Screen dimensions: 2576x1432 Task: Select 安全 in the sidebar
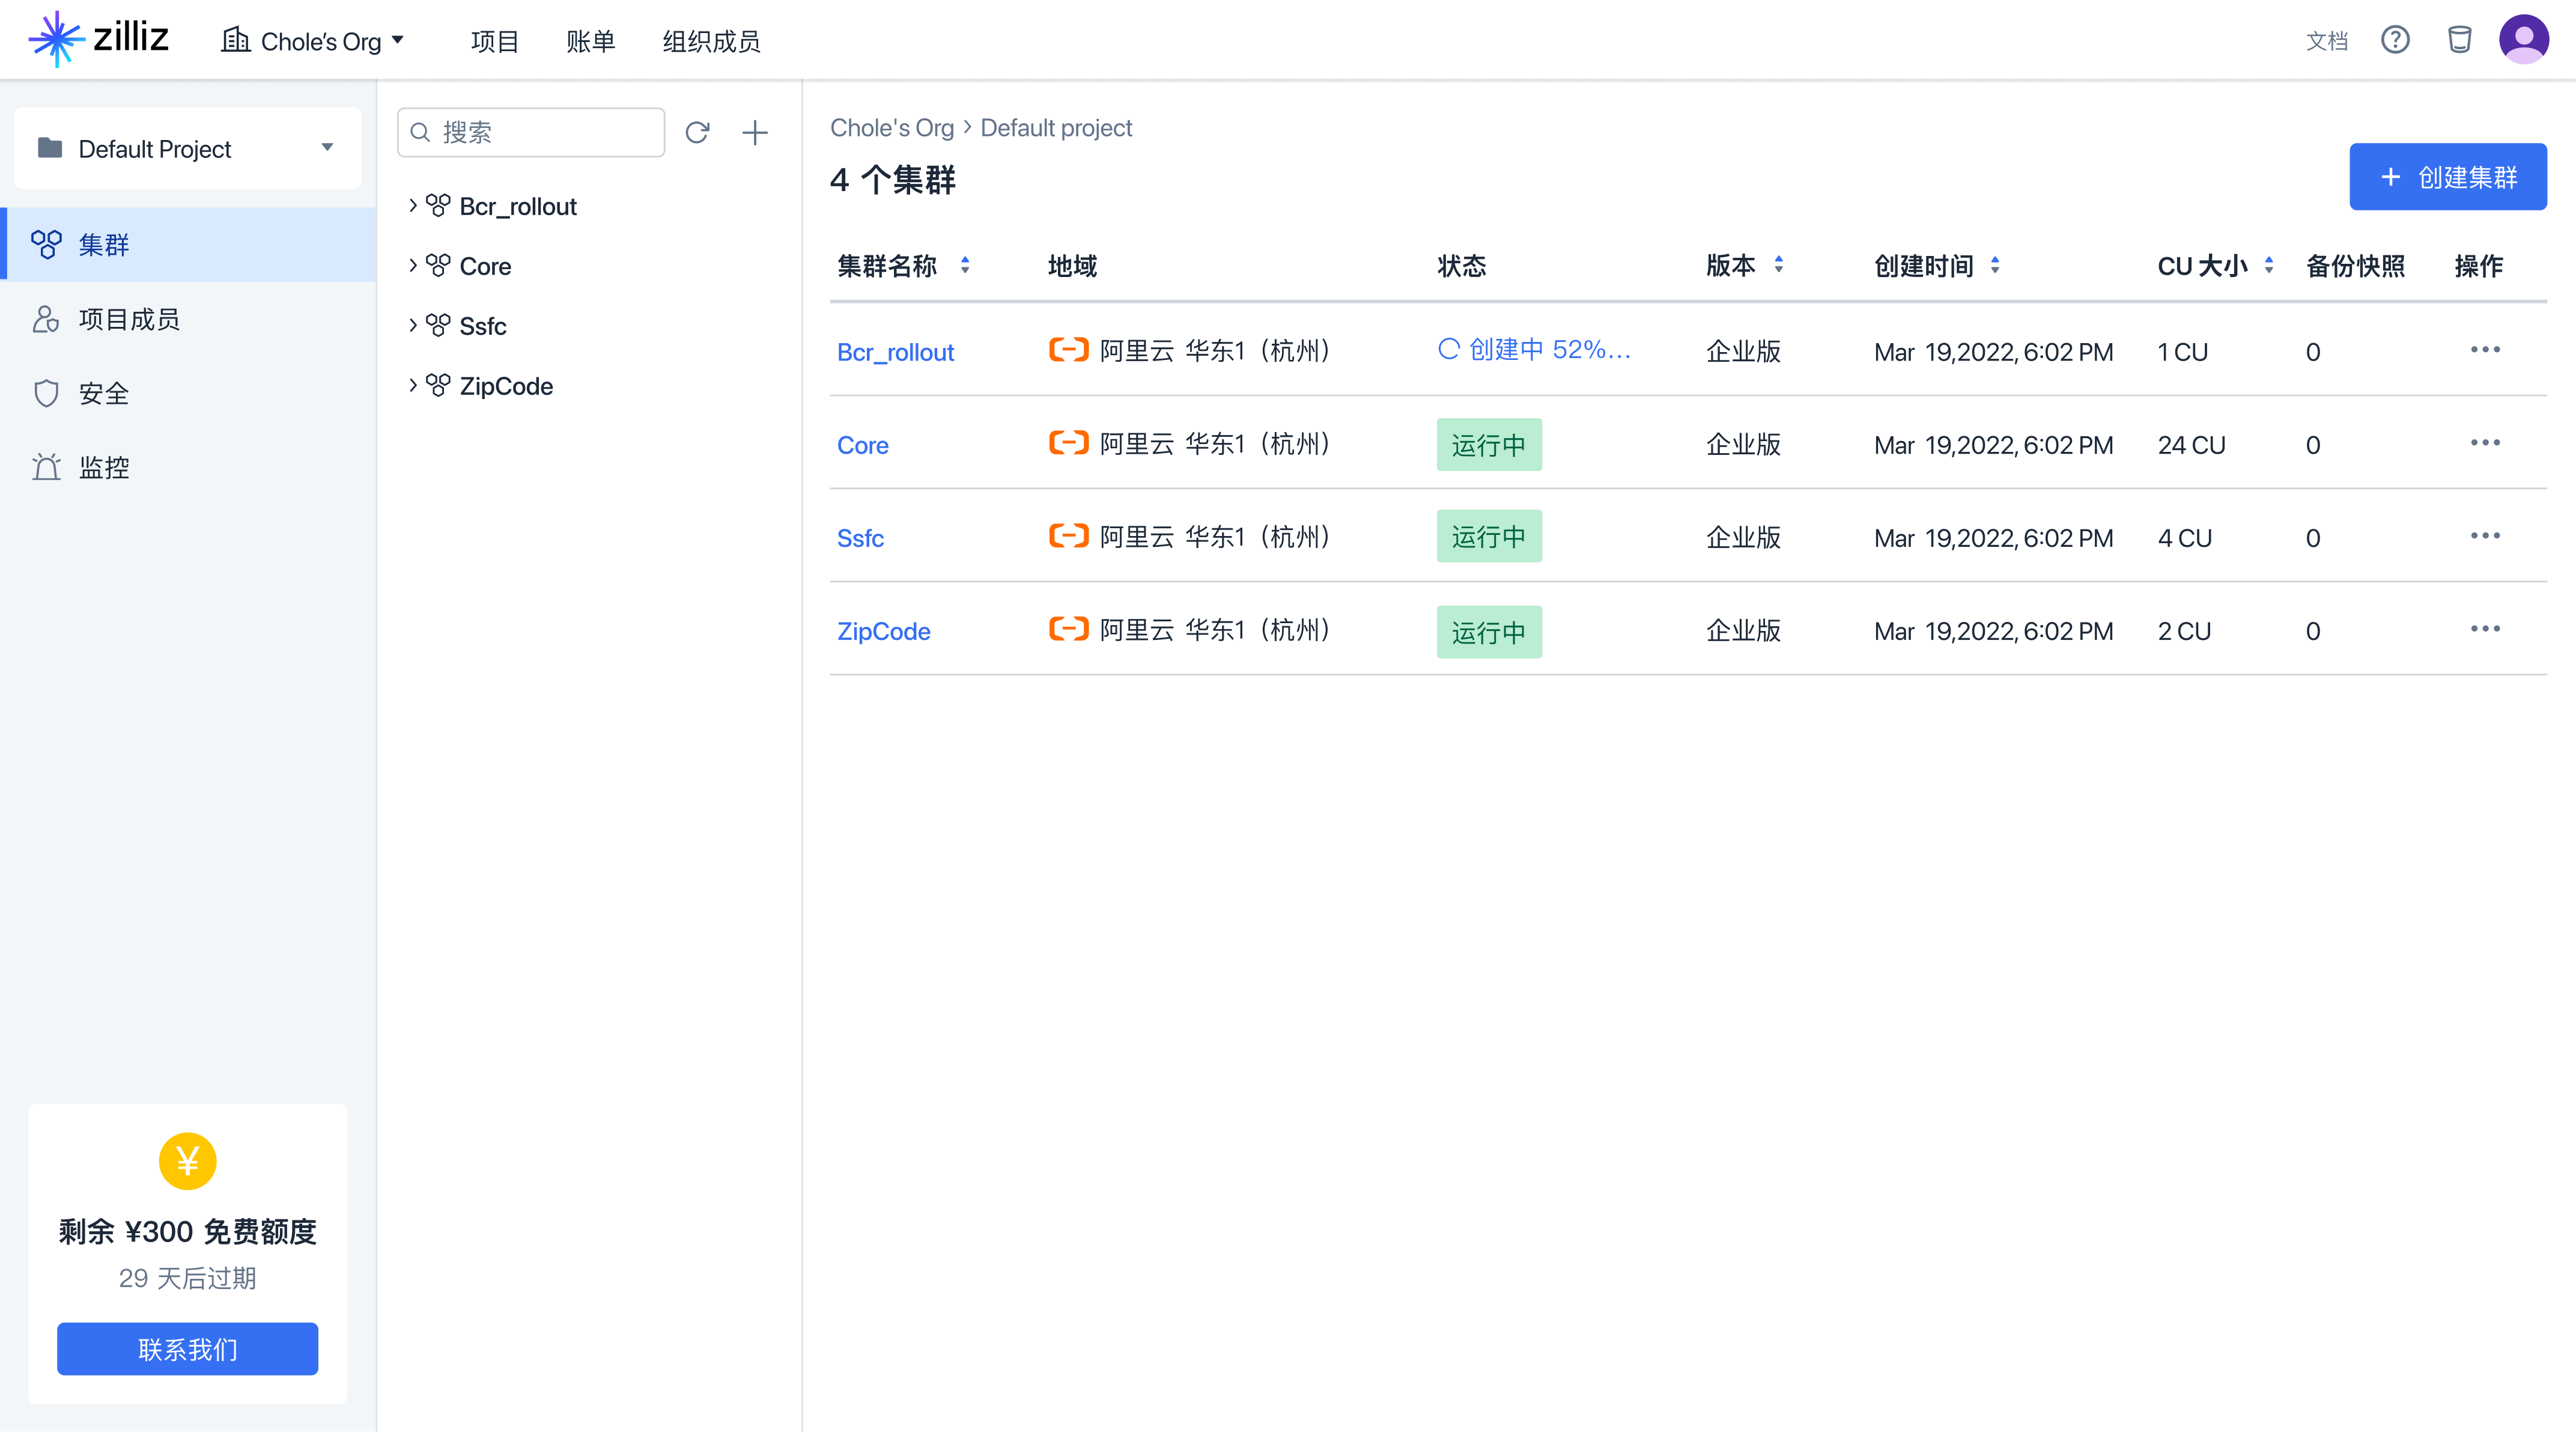coord(188,393)
